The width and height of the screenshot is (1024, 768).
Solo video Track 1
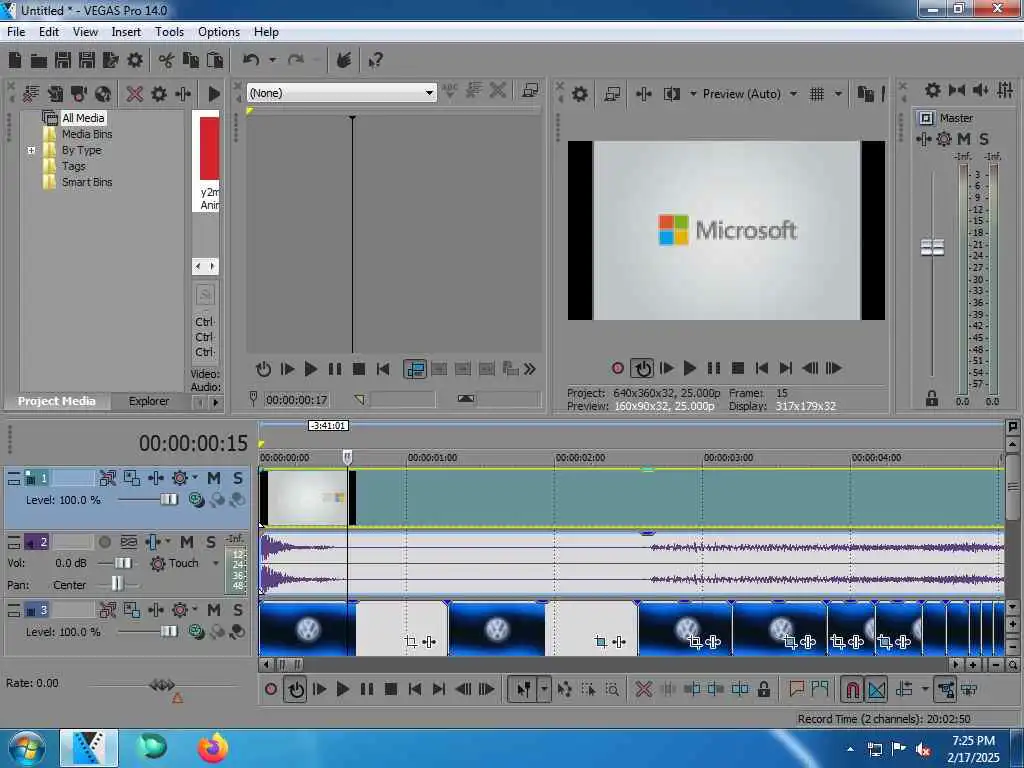(238, 479)
